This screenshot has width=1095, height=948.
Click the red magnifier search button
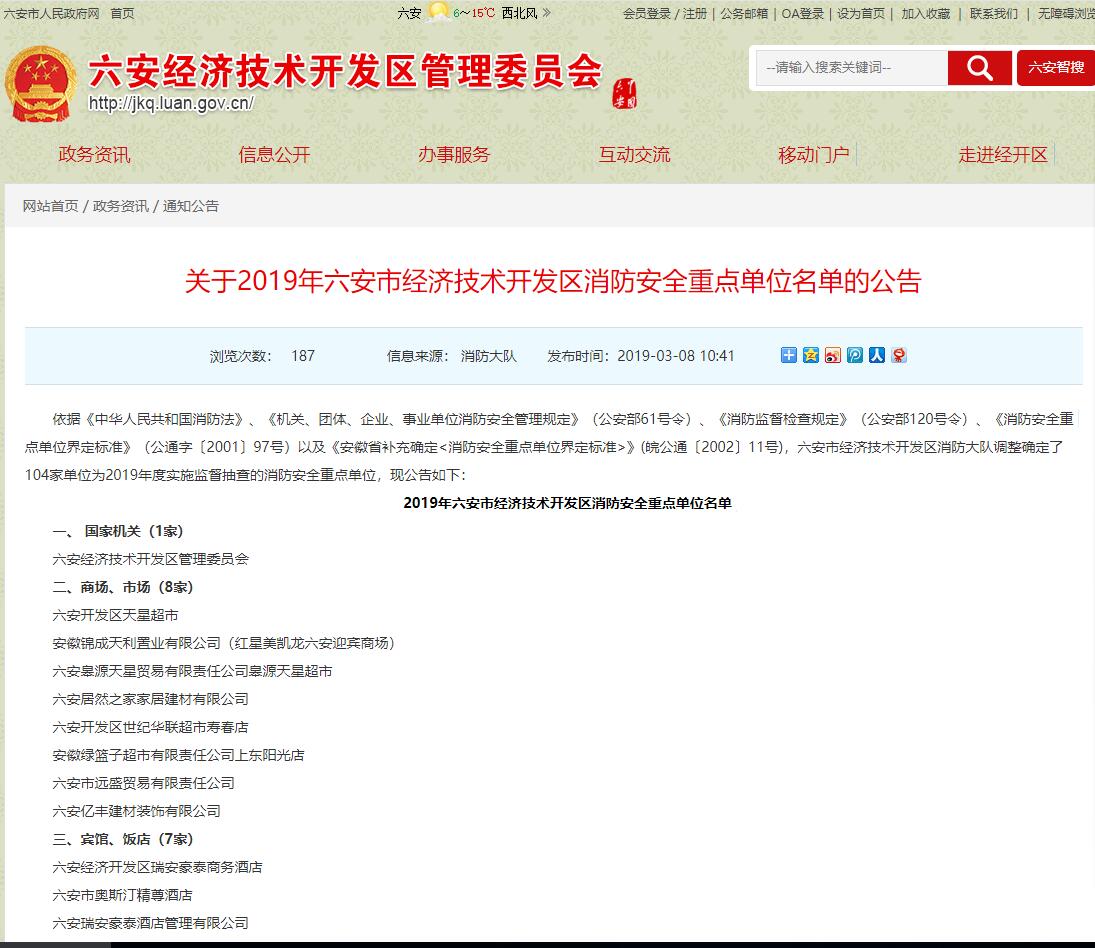(979, 68)
